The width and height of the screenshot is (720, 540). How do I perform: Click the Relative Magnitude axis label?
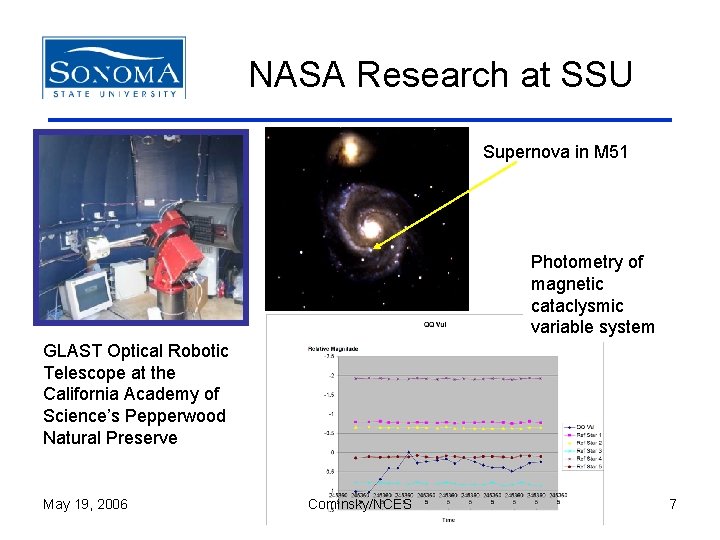pyautogui.click(x=333, y=349)
